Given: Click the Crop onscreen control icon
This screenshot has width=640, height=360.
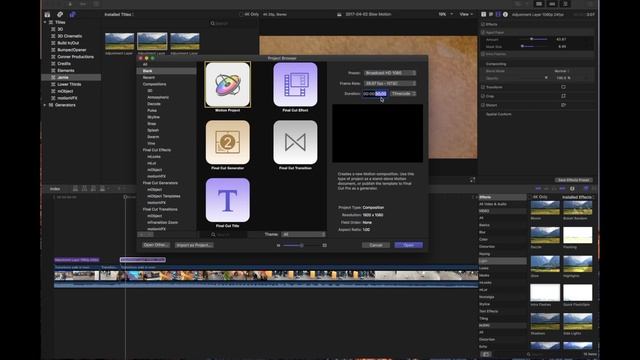Looking at the screenshot, I should (x=563, y=96).
